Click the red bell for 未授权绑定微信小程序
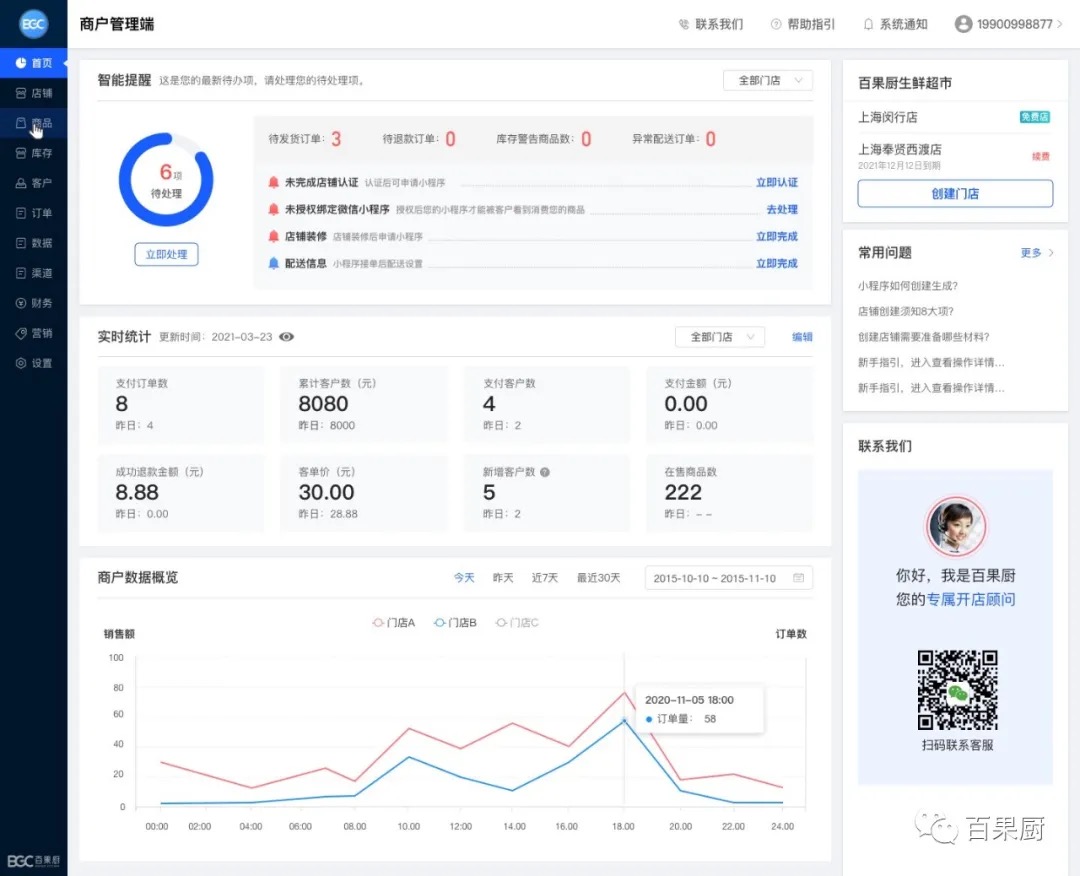The image size is (1080, 876). click(x=273, y=209)
